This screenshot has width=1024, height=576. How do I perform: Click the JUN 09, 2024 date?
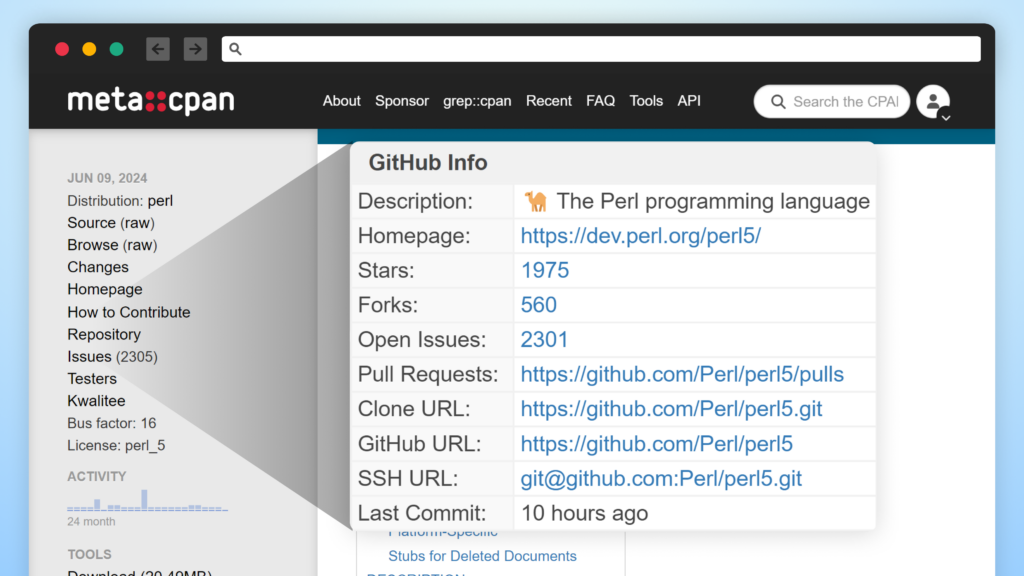pyautogui.click(x=107, y=178)
